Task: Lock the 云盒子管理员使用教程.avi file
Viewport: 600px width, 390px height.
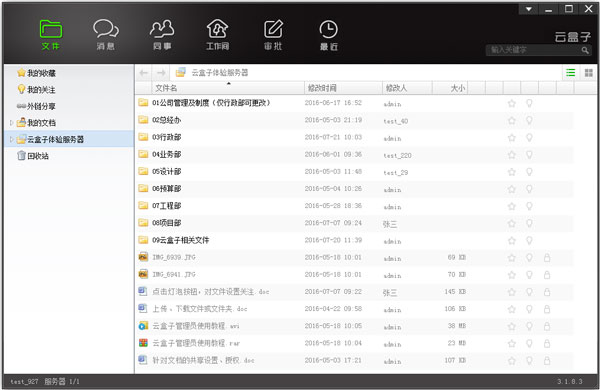Action: (547, 326)
